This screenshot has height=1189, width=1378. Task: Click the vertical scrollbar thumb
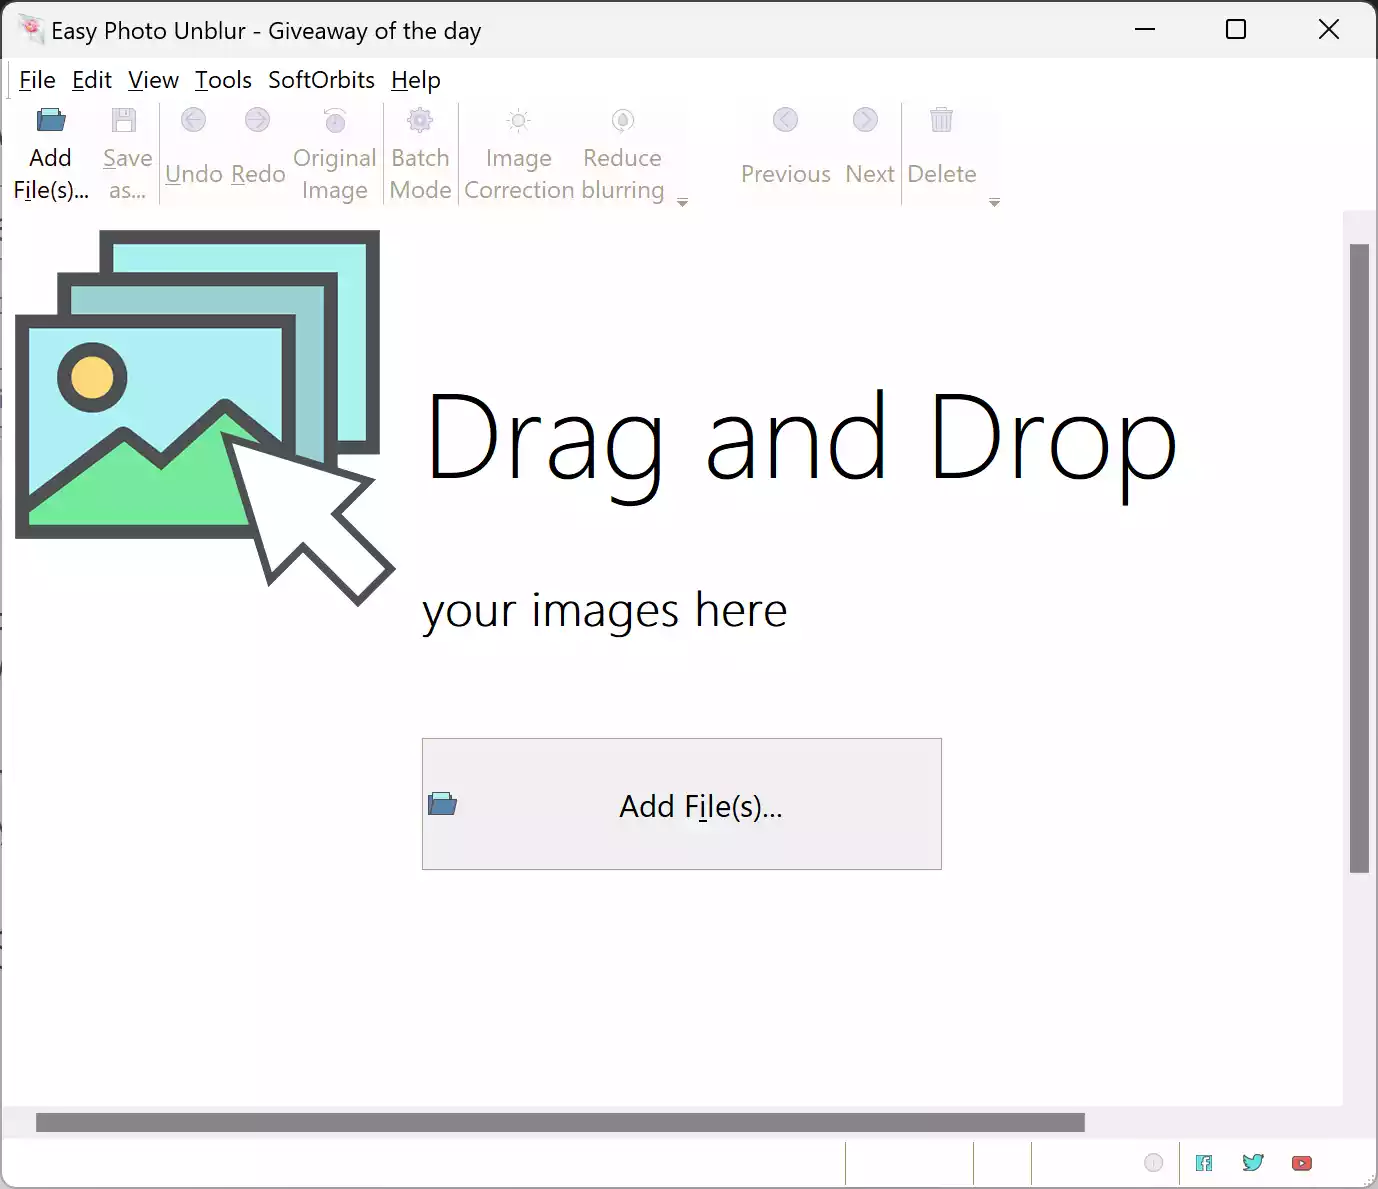(1359, 558)
